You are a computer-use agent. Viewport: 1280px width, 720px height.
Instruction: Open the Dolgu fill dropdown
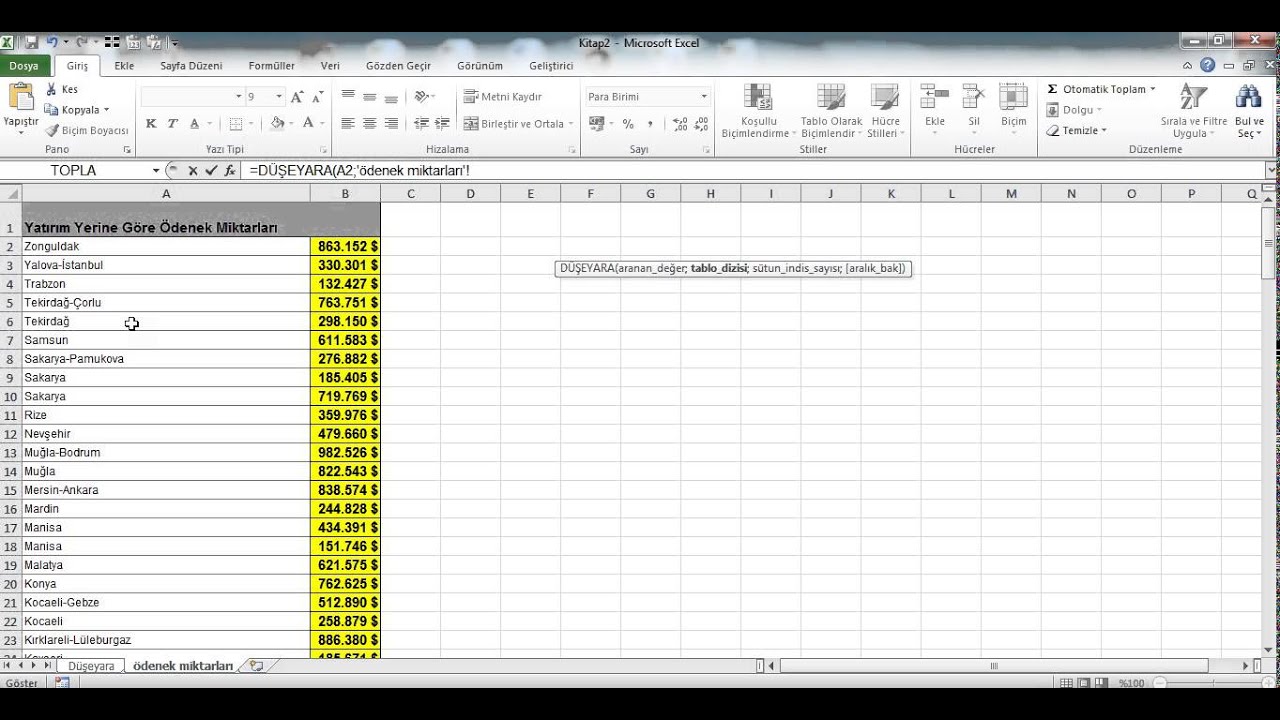pyautogui.click(x=1075, y=110)
